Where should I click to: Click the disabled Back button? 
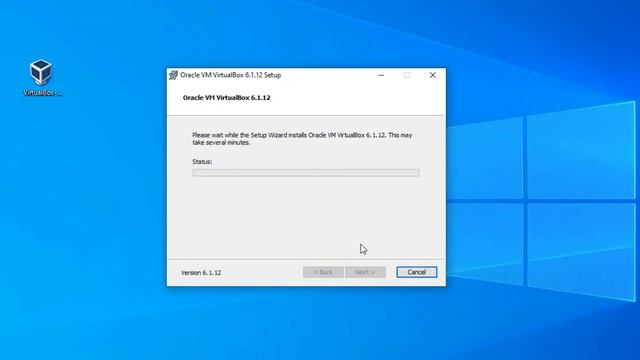(x=323, y=272)
